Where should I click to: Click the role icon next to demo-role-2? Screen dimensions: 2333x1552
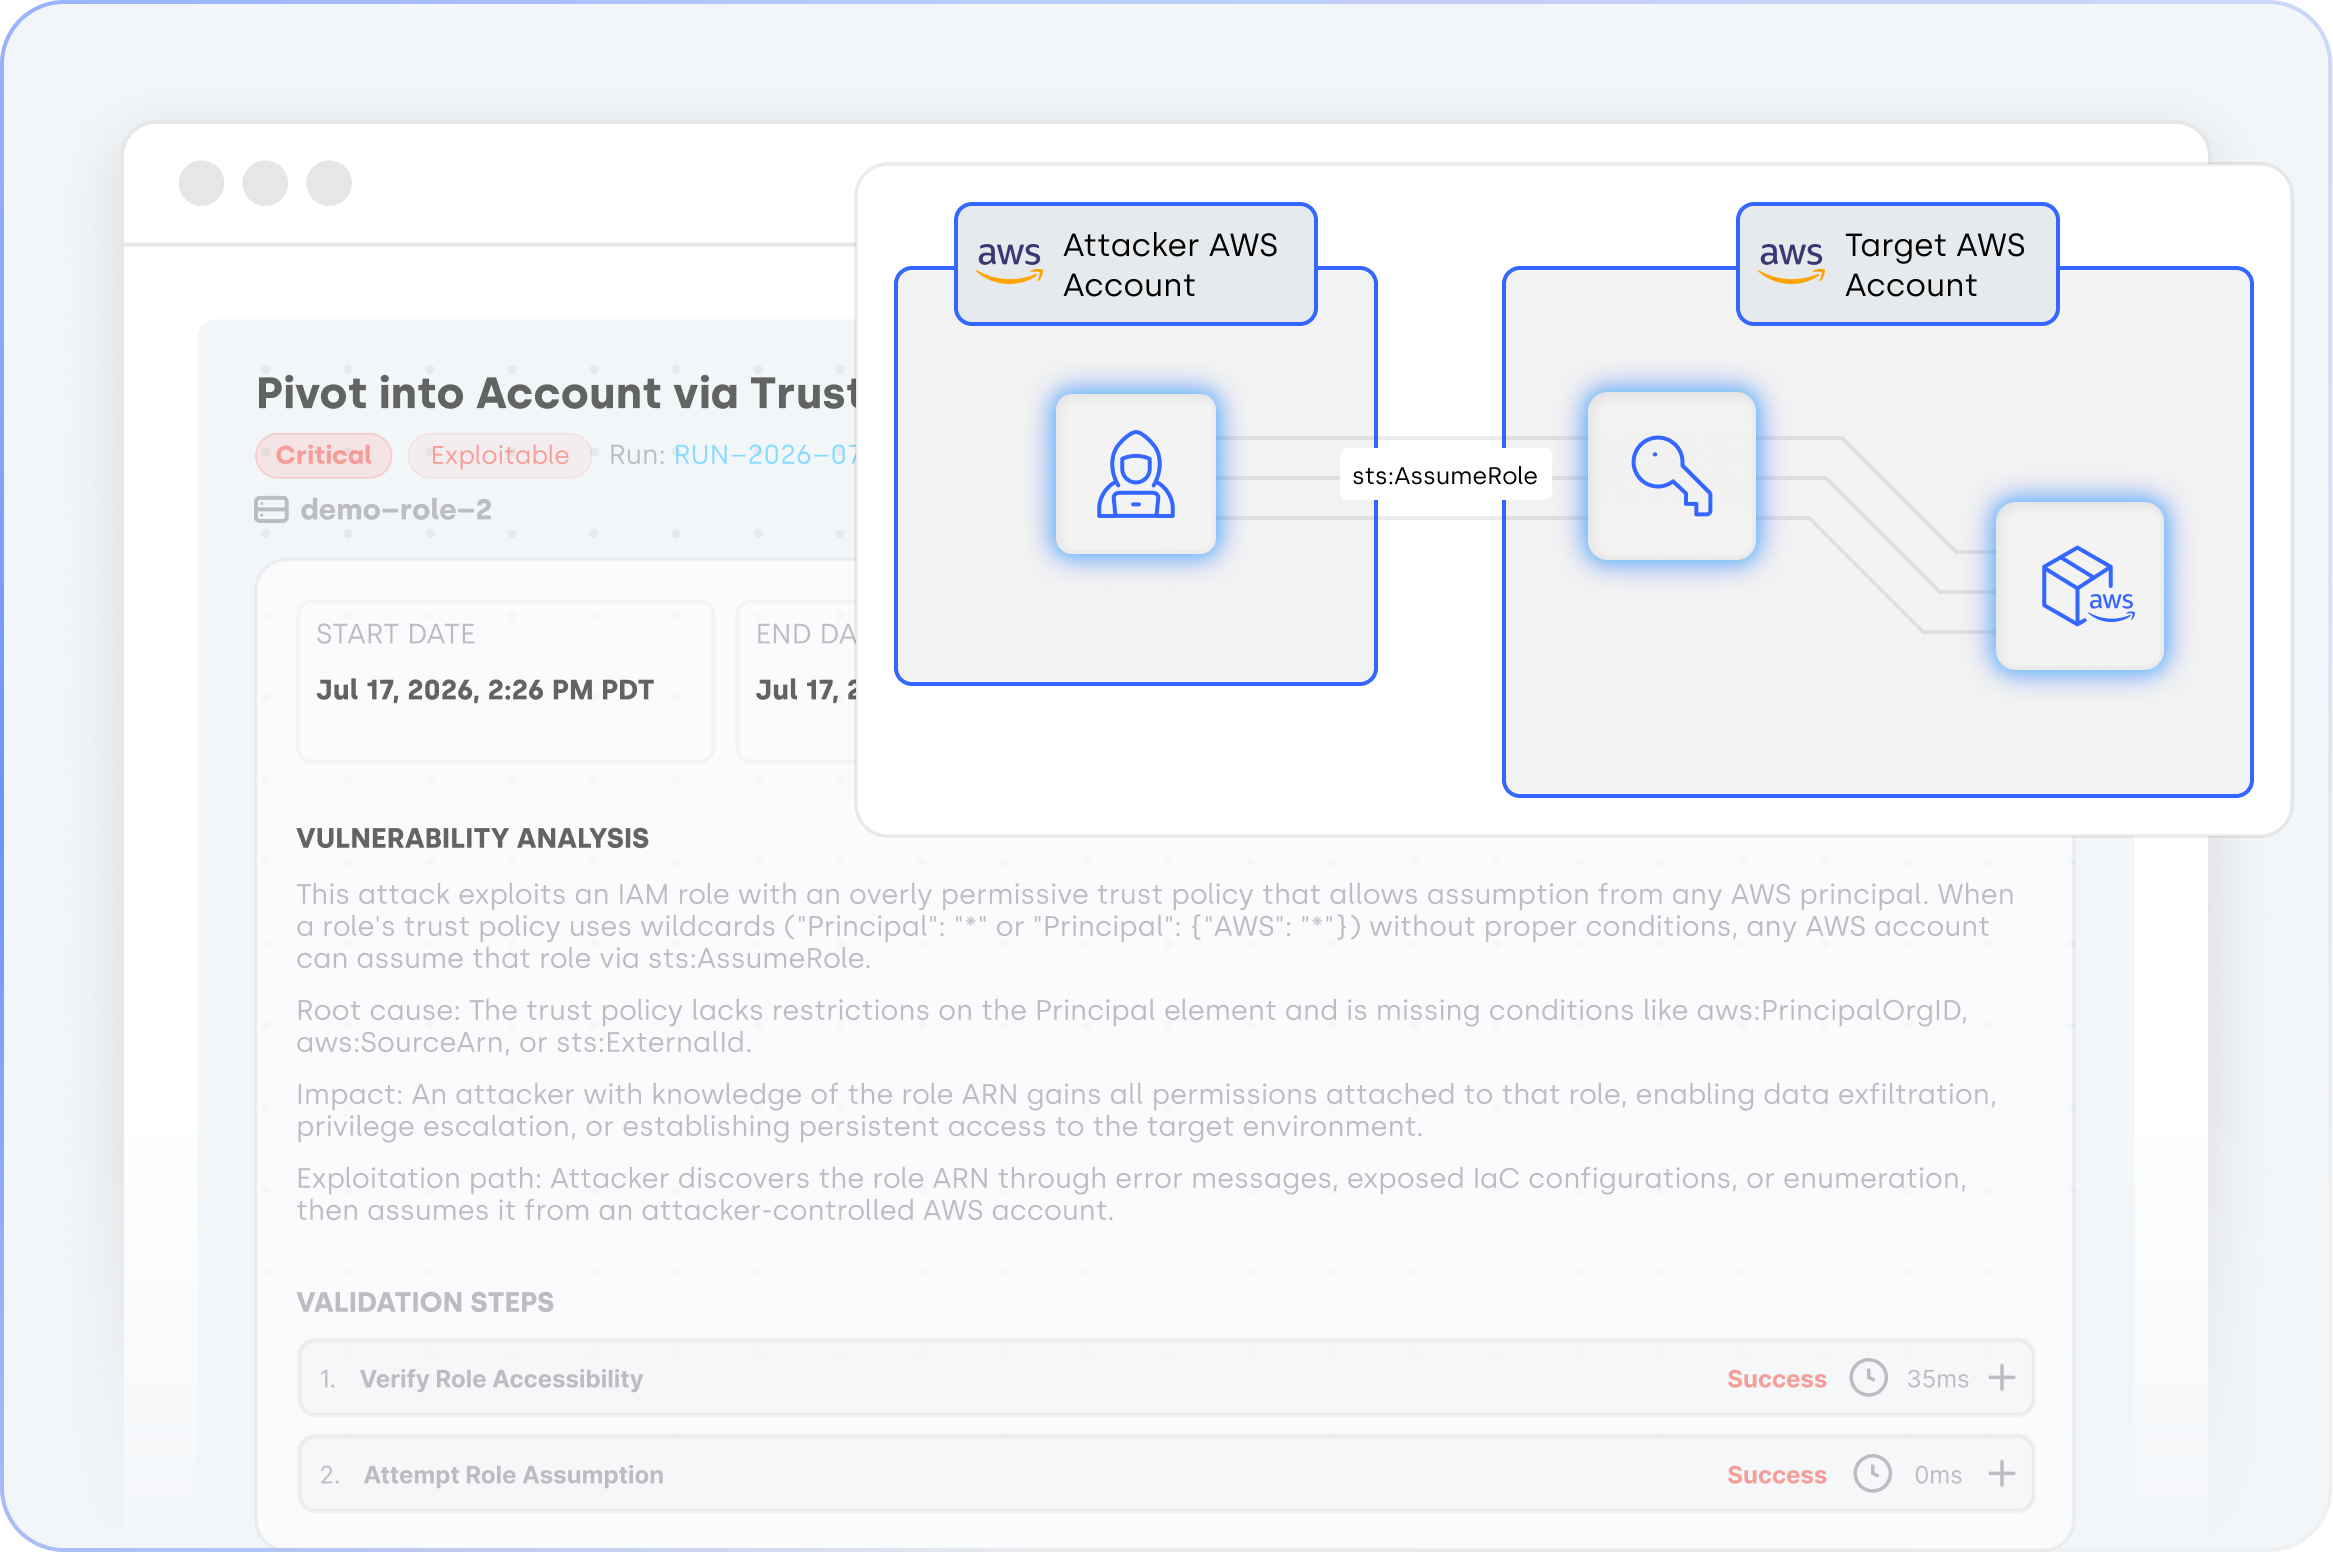271,510
